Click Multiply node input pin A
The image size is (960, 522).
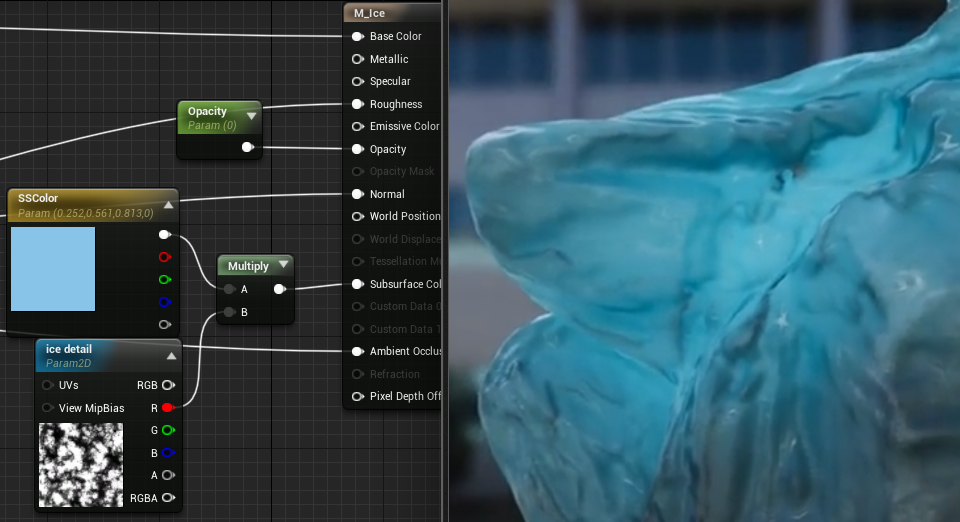tap(229, 289)
